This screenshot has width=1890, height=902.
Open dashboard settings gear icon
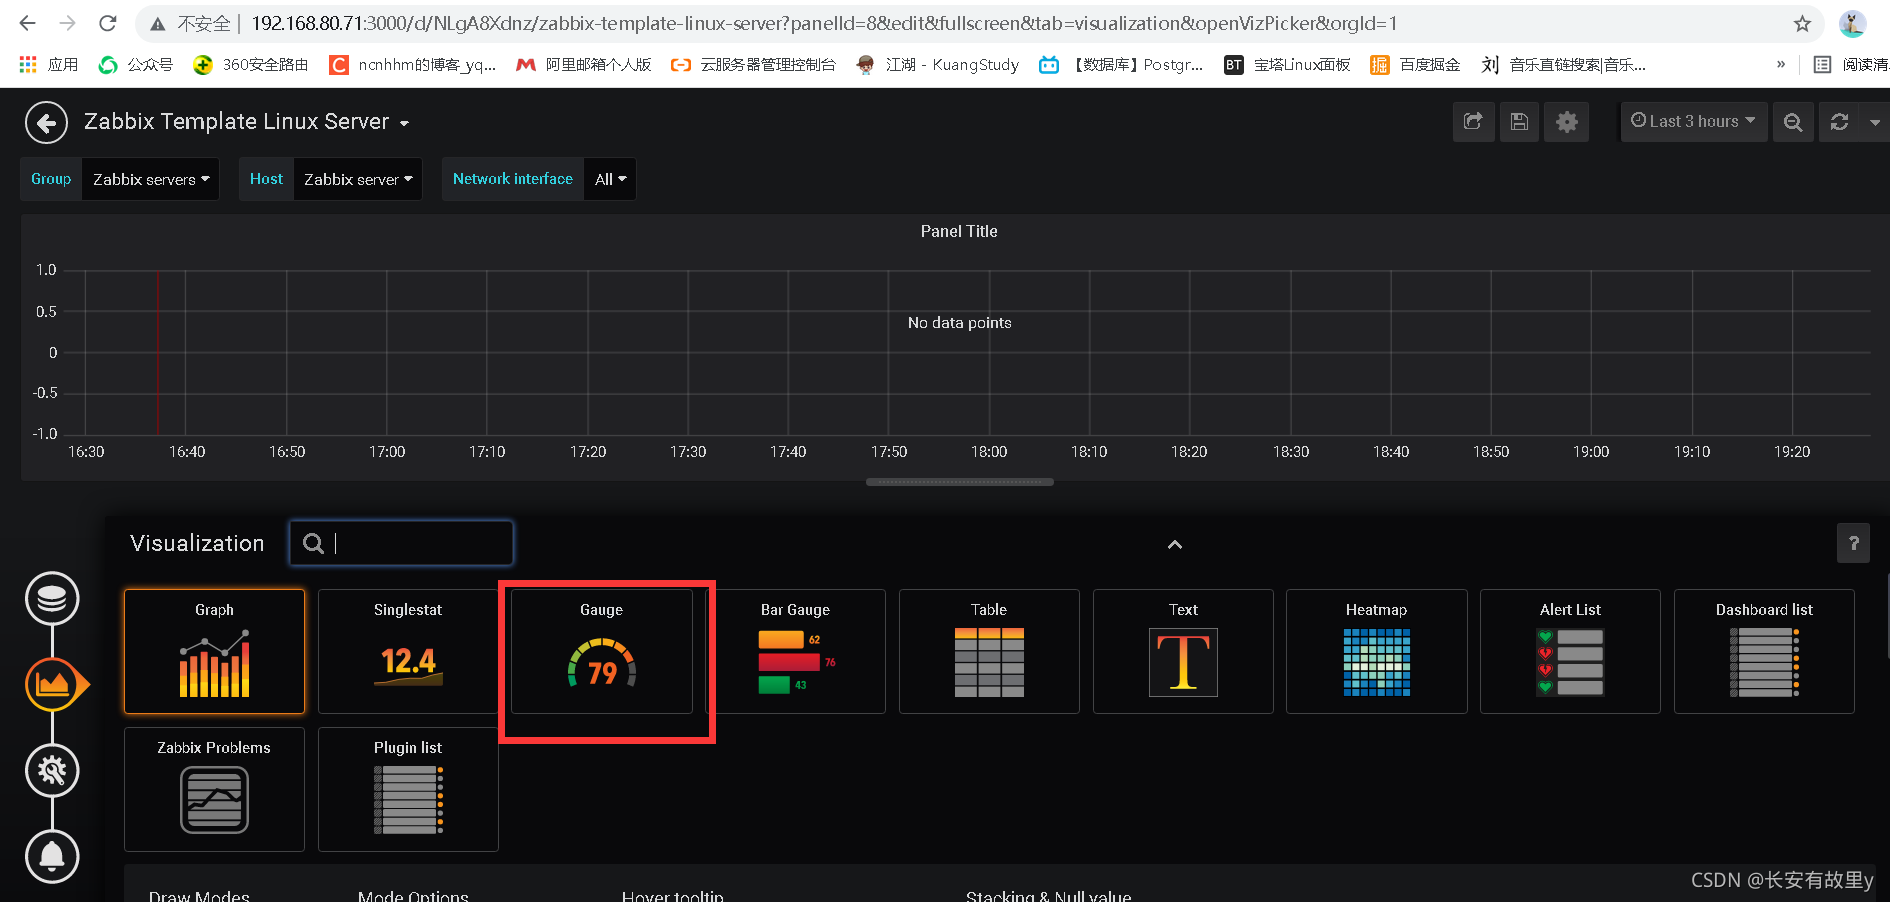click(x=1567, y=122)
